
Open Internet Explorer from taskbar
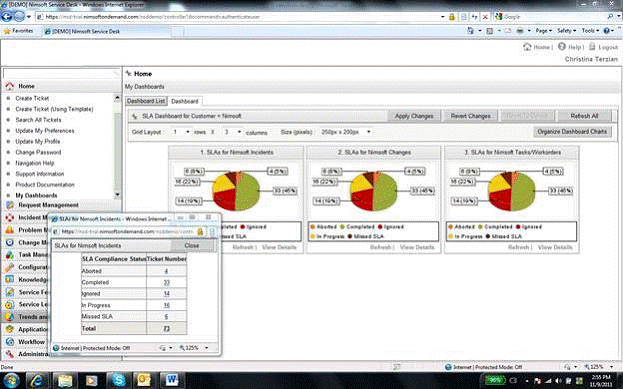click(38, 380)
